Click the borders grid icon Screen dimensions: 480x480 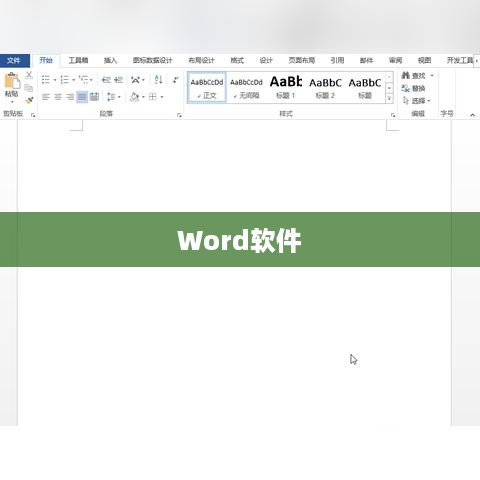pyautogui.click(x=153, y=97)
